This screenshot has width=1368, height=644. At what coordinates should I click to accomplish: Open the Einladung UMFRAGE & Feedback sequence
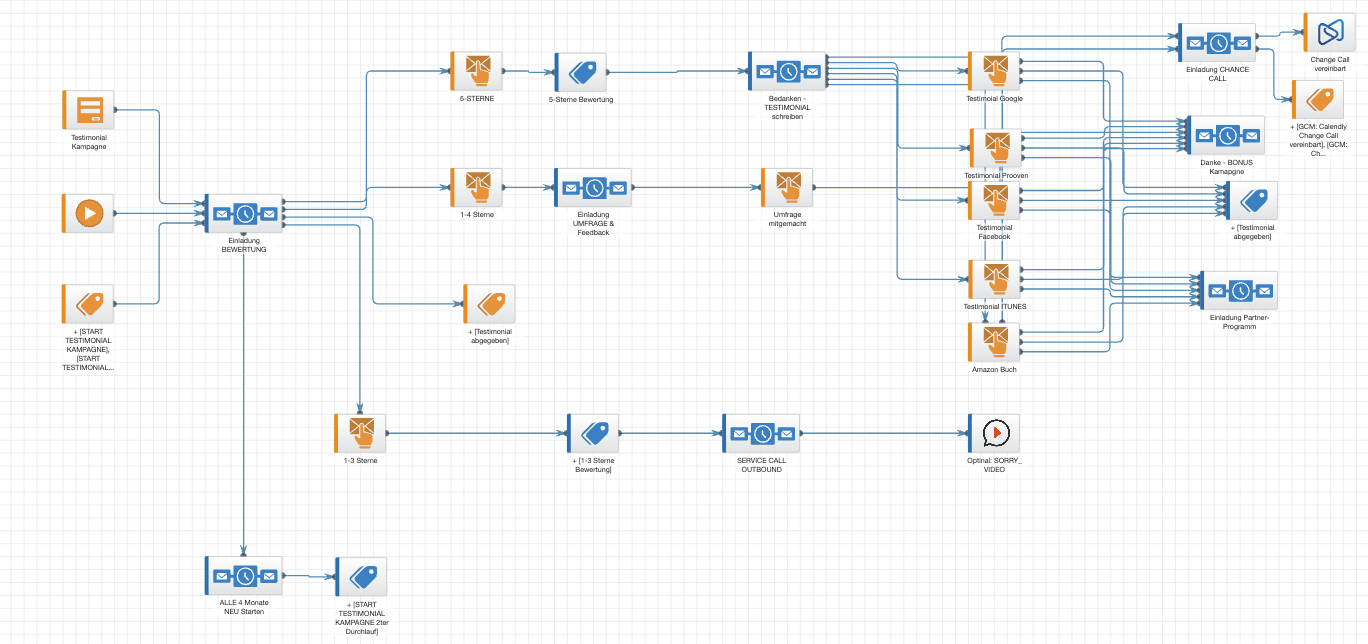pos(593,187)
